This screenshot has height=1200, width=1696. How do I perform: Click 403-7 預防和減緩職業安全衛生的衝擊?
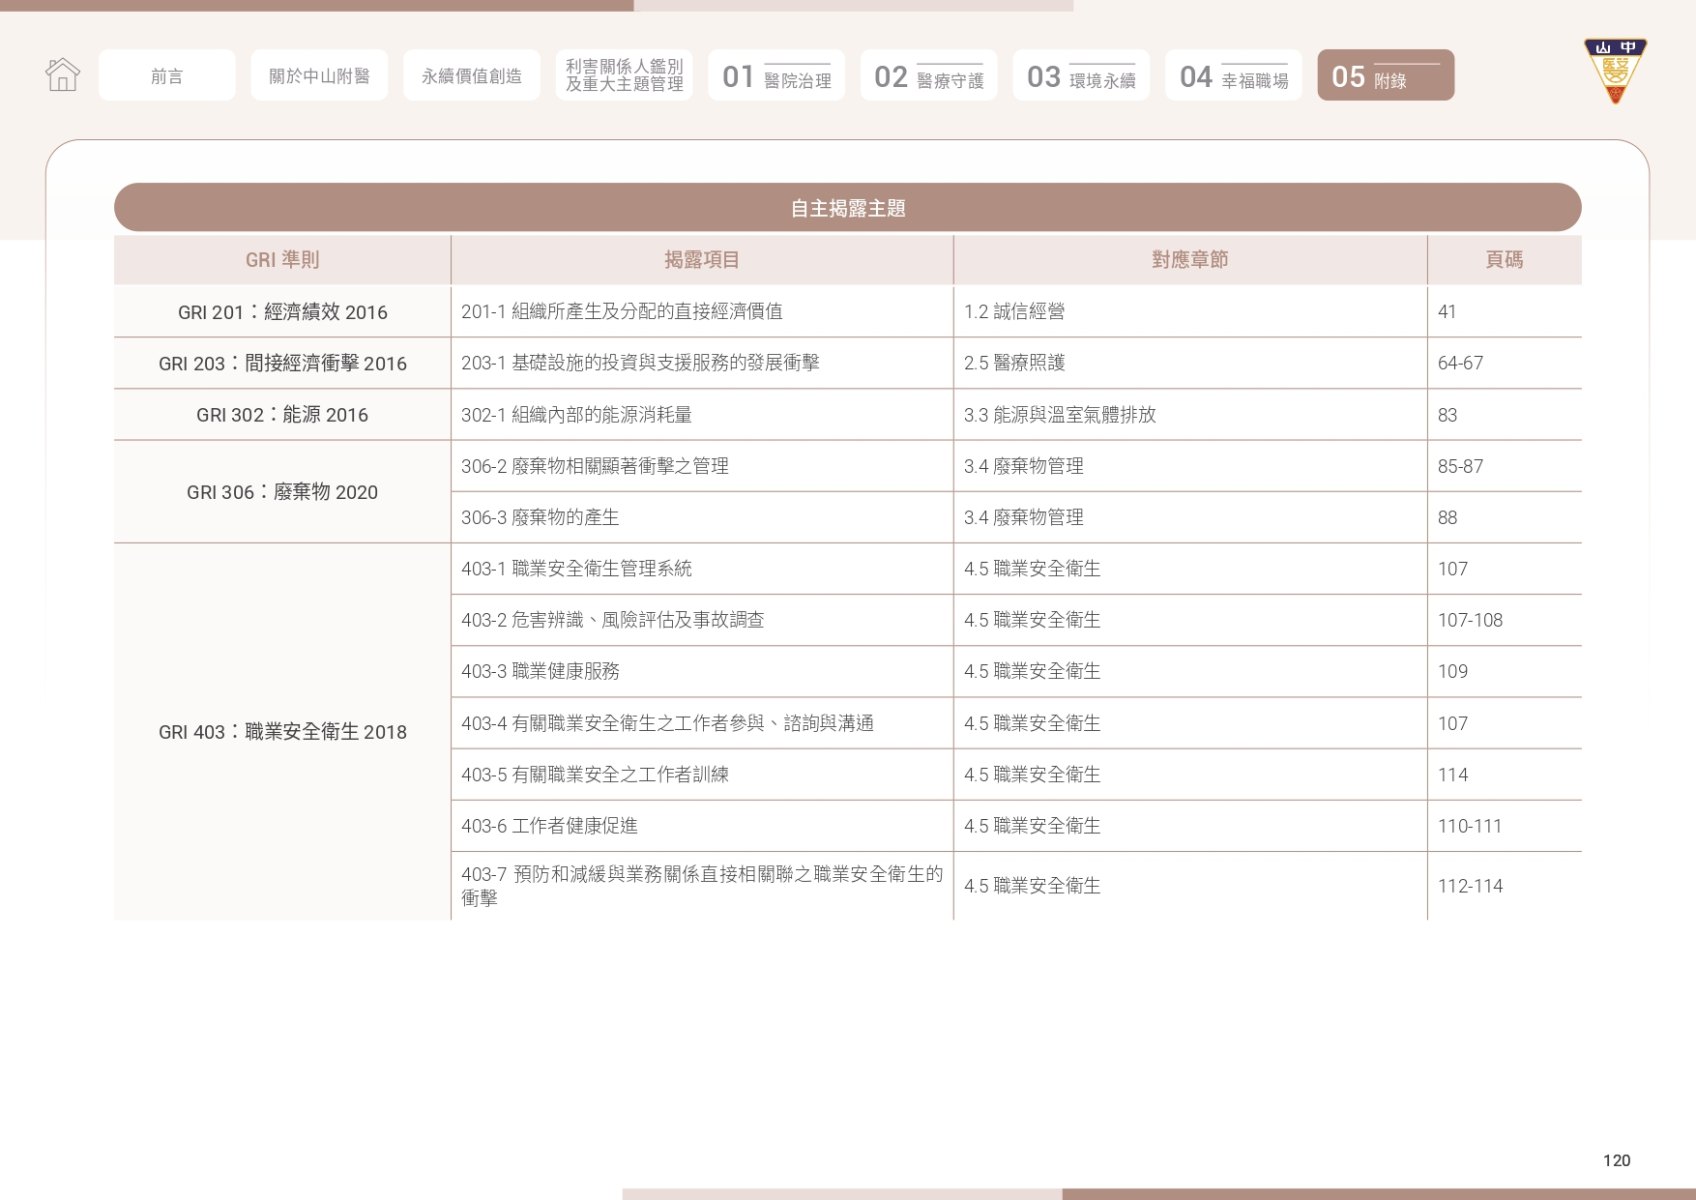click(x=702, y=886)
